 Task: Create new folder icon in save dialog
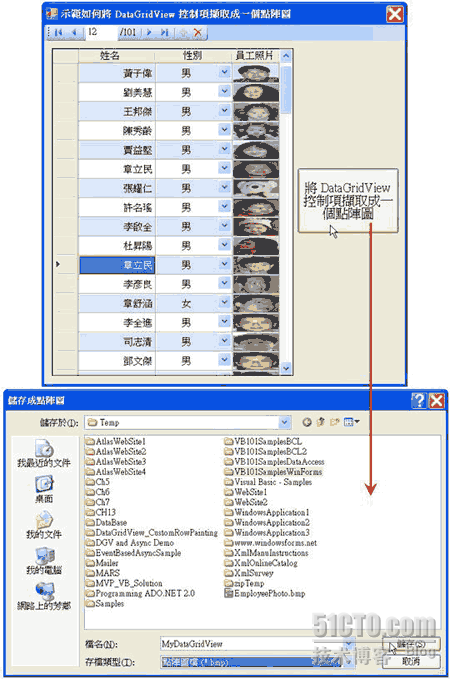[x=334, y=422]
